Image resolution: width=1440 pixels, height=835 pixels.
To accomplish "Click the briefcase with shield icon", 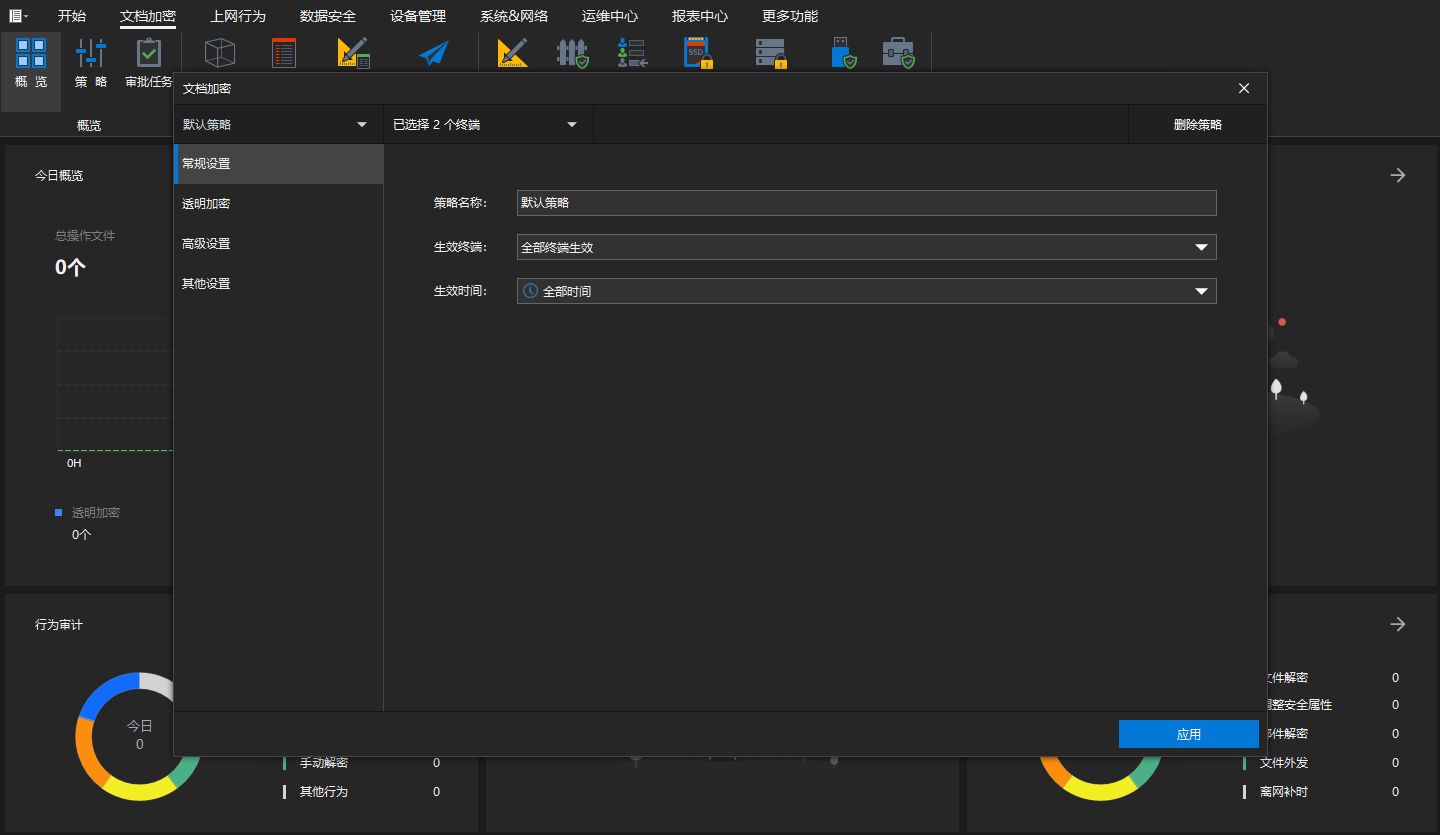I will coord(898,53).
